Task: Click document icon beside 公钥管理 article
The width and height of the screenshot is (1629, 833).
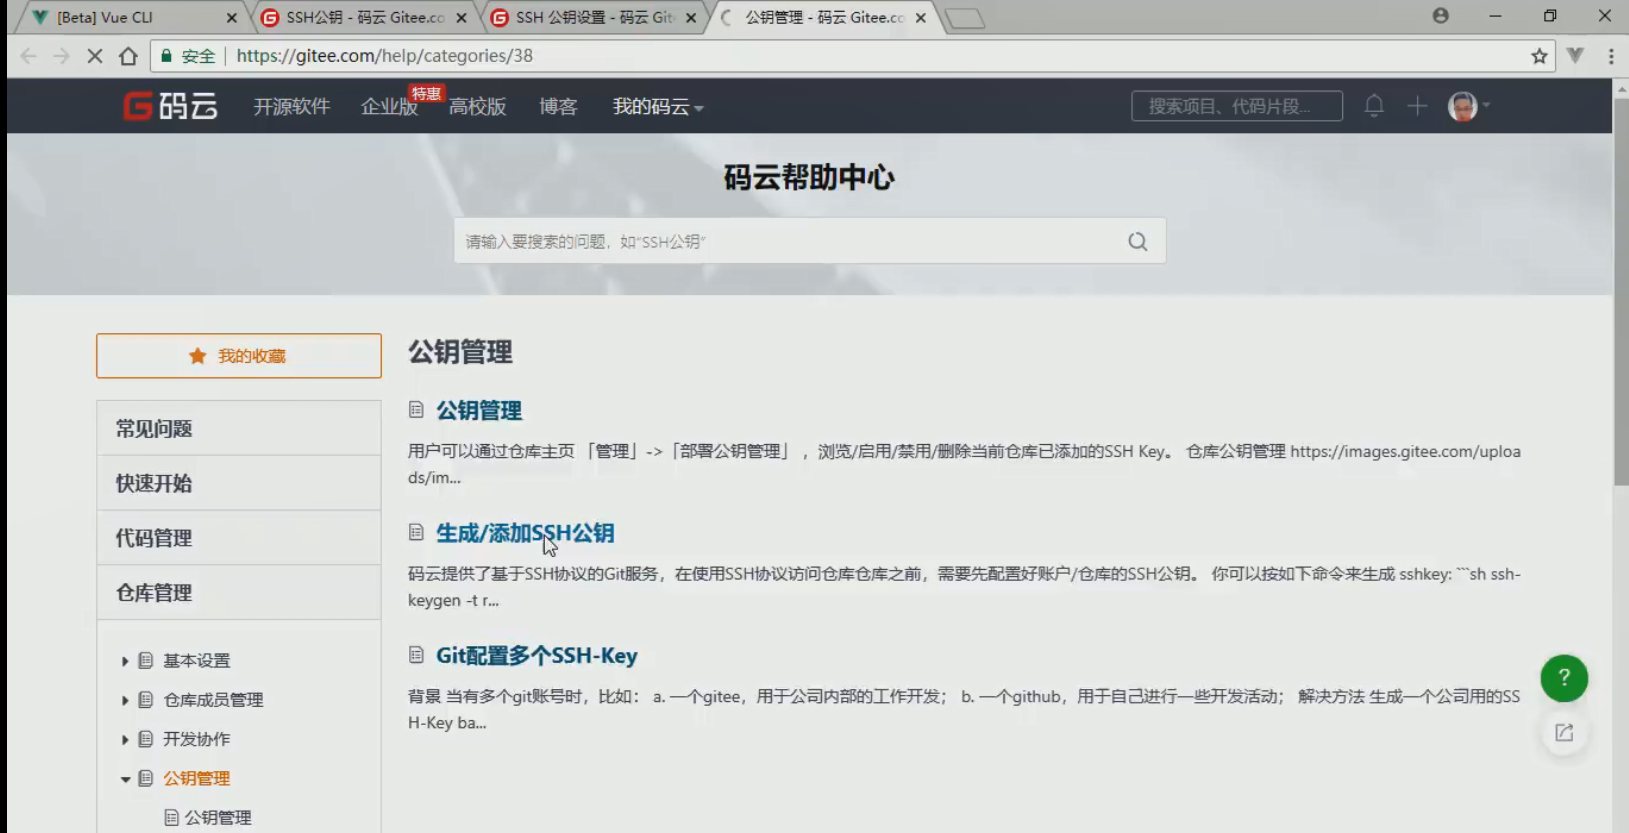Action: pos(416,409)
